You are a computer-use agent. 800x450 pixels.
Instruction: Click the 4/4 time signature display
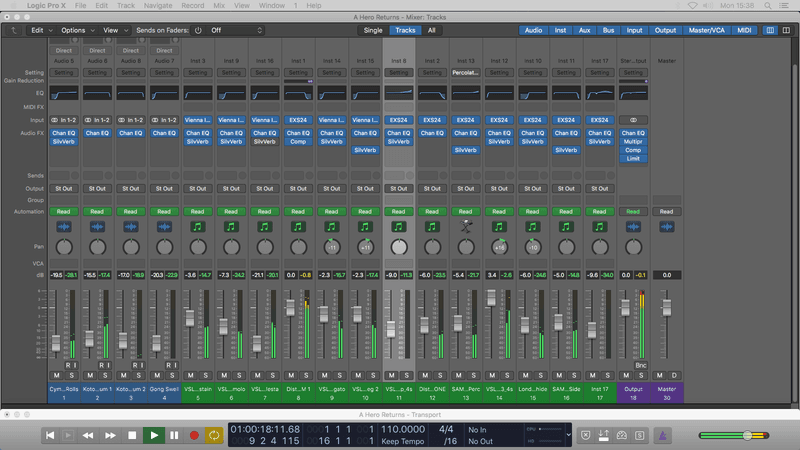pos(446,430)
